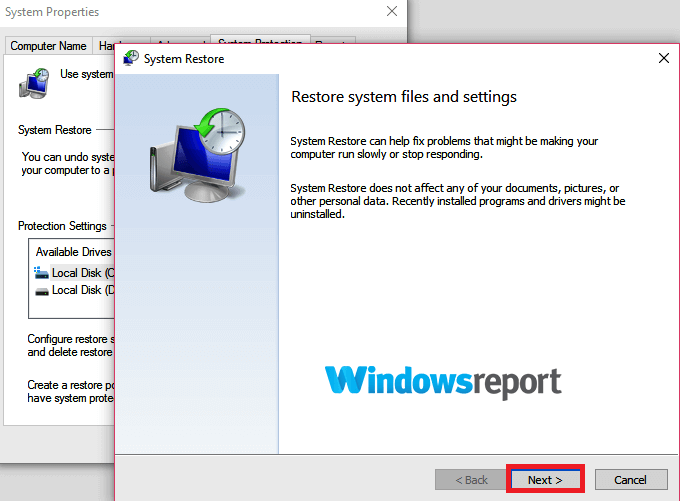The width and height of the screenshot is (680, 501).
Task: Select Local Disk (C:) drive row
Action: pyautogui.click(x=74, y=273)
